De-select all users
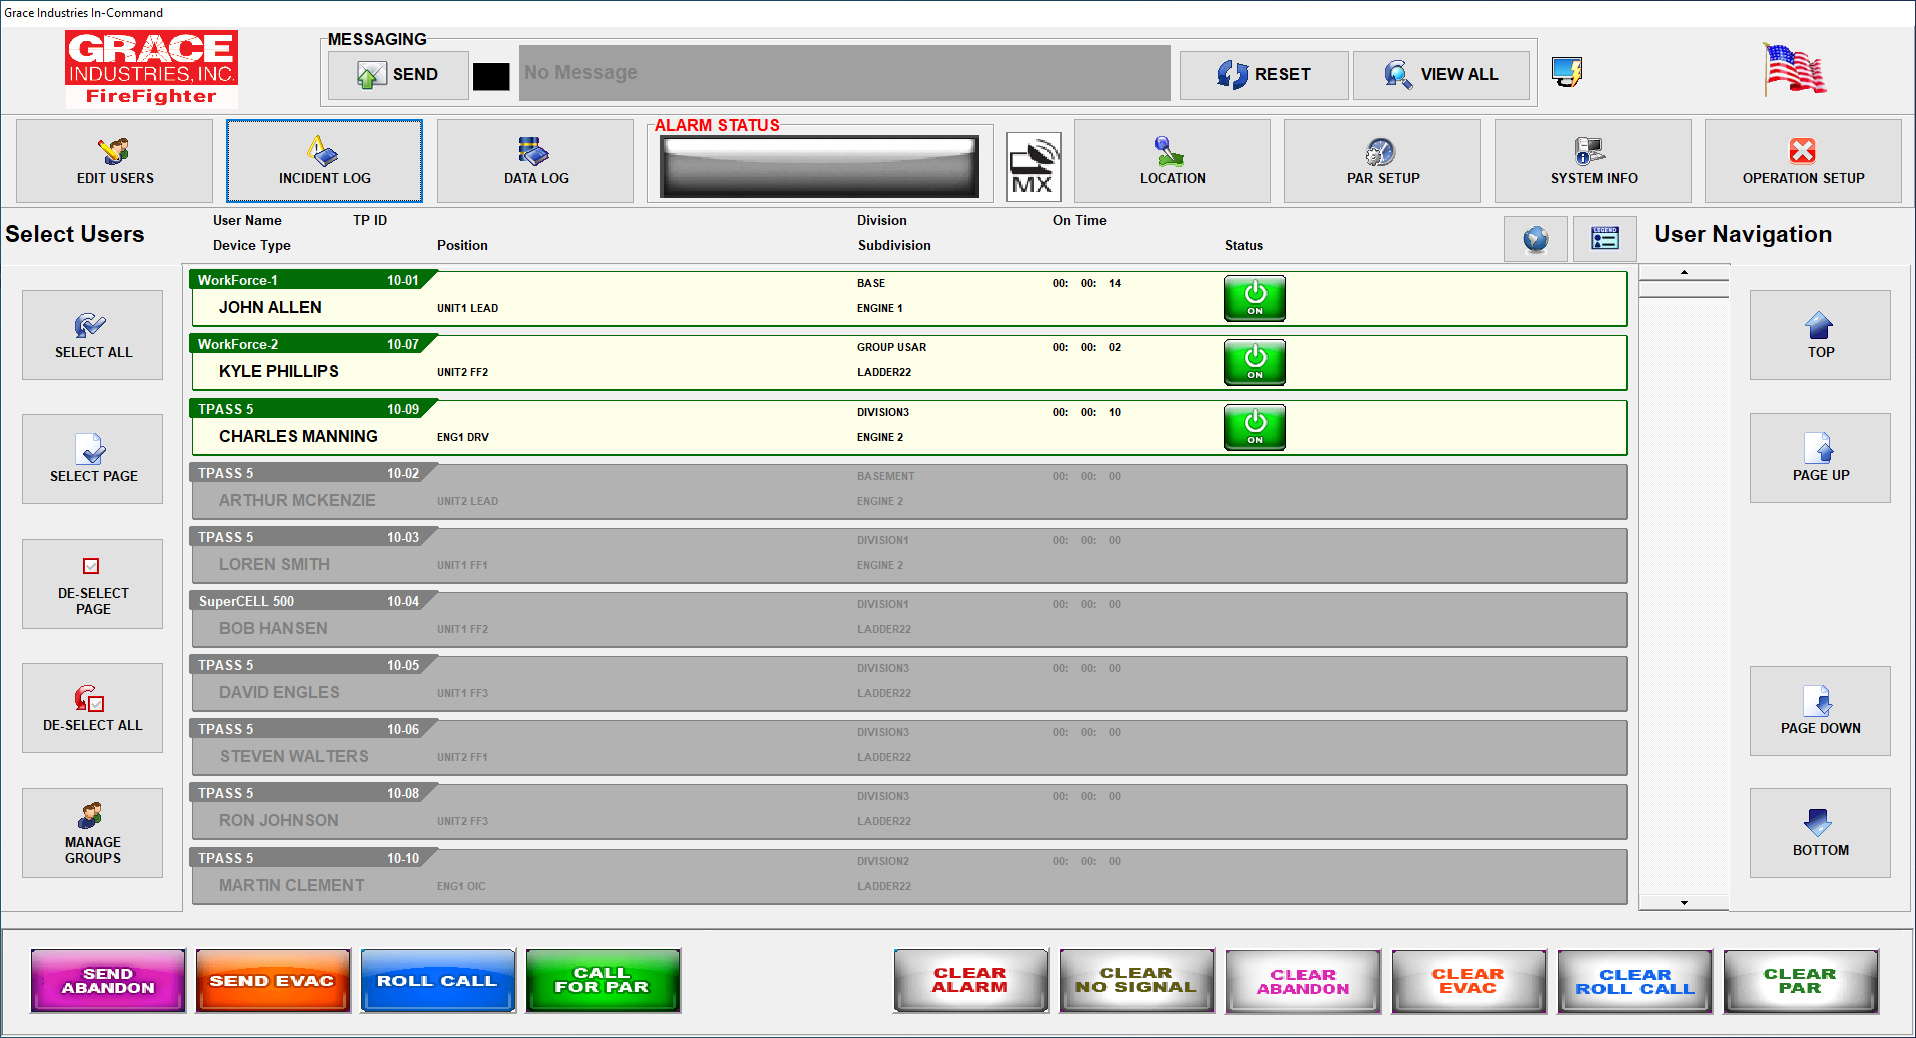This screenshot has height=1038, width=1916. click(92, 708)
